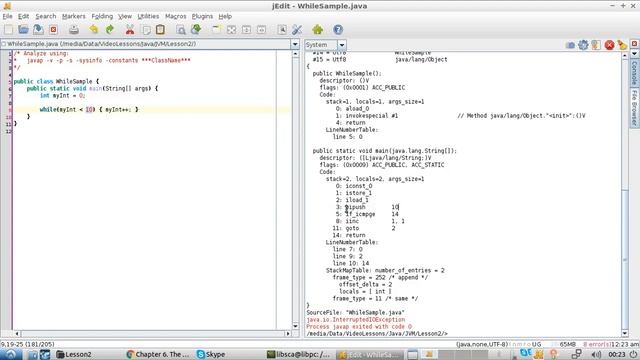Open the View menu
This screenshot has width=640, height=360.
click(x=125, y=16)
